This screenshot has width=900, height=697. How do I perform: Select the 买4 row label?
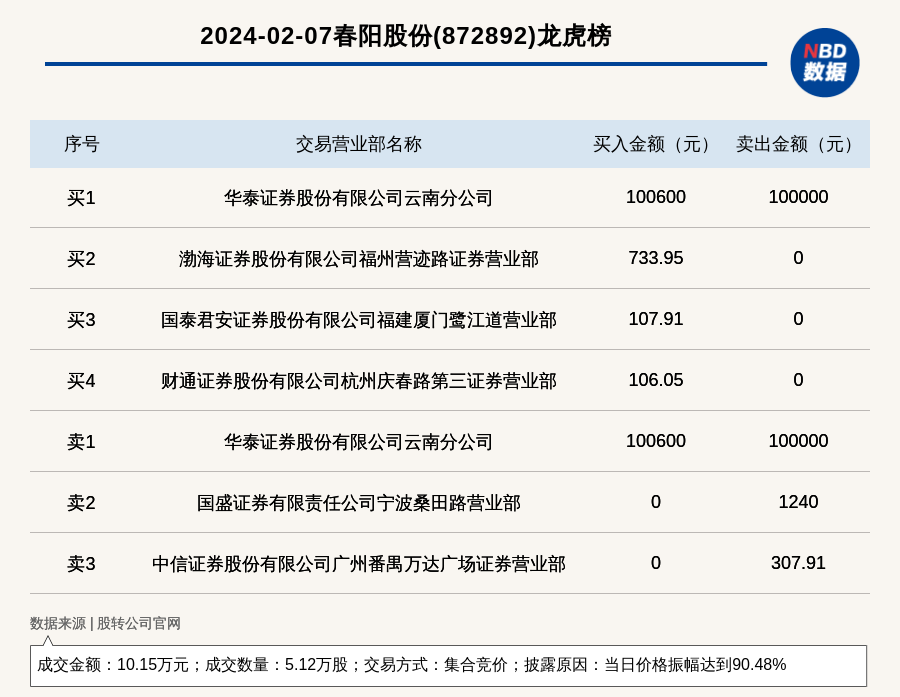(81, 381)
